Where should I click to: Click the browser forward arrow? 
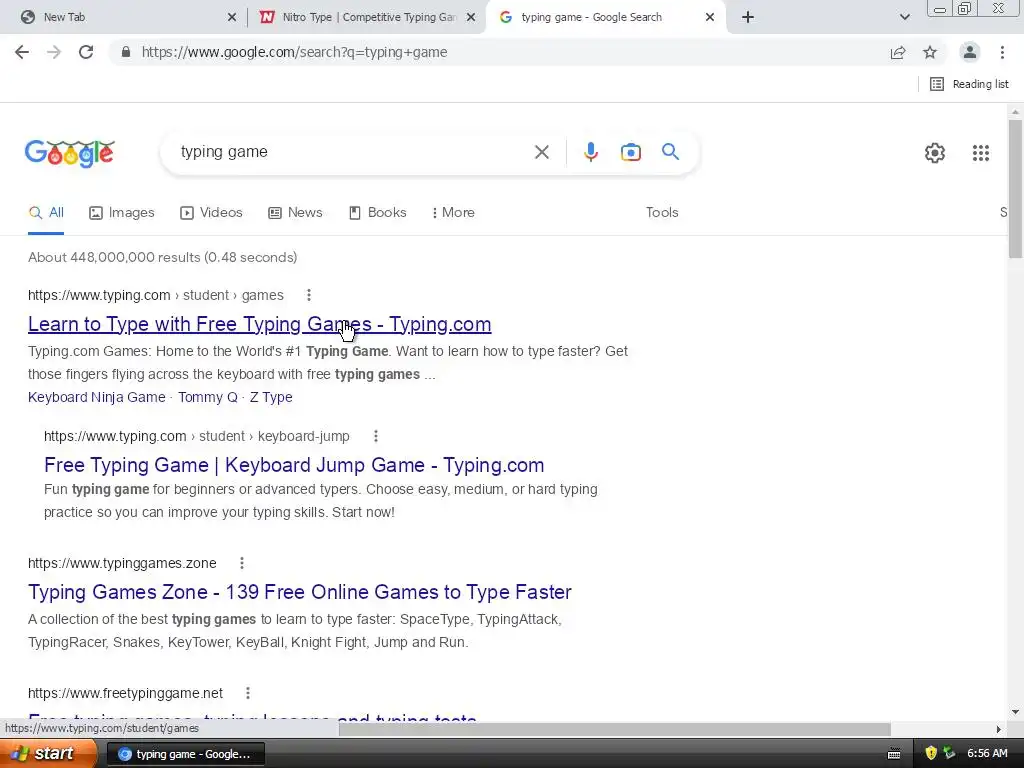tap(54, 52)
